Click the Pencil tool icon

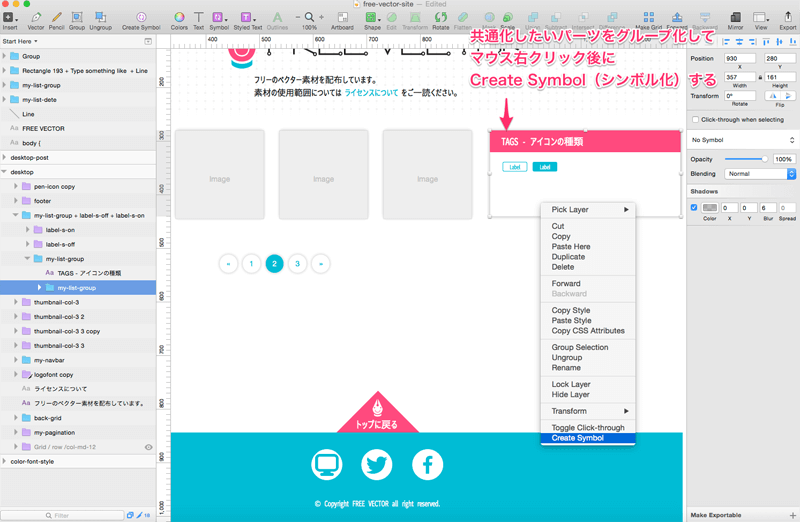pos(56,18)
